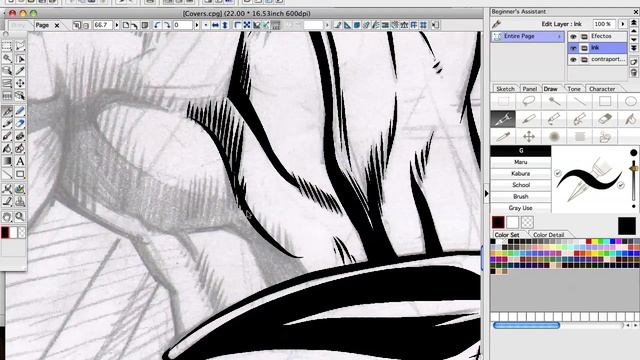The height and width of the screenshot is (360, 640).
Task: Switch to the Sketch tab
Action: [x=505, y=89]
